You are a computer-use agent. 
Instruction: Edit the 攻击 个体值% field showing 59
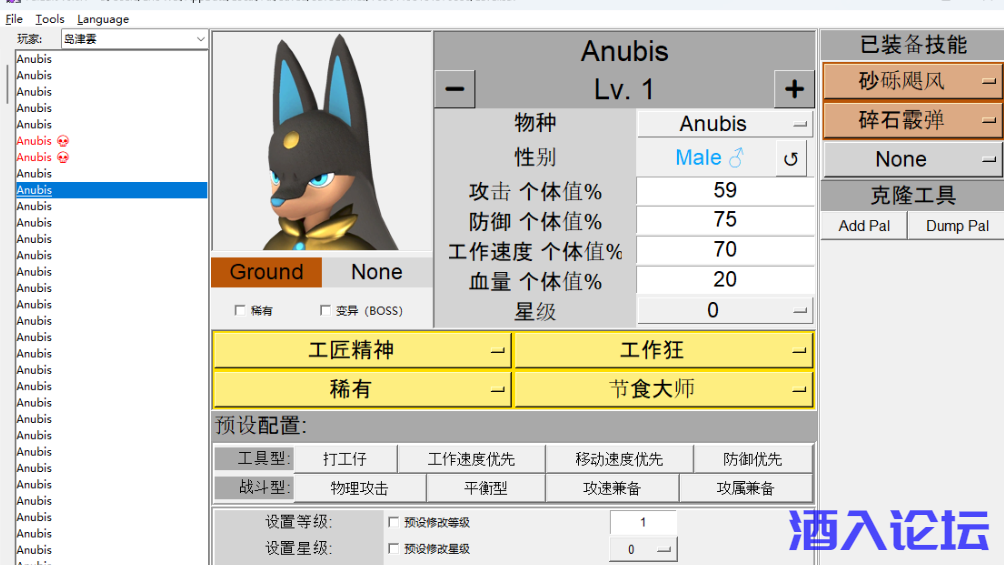coord(725,190)
